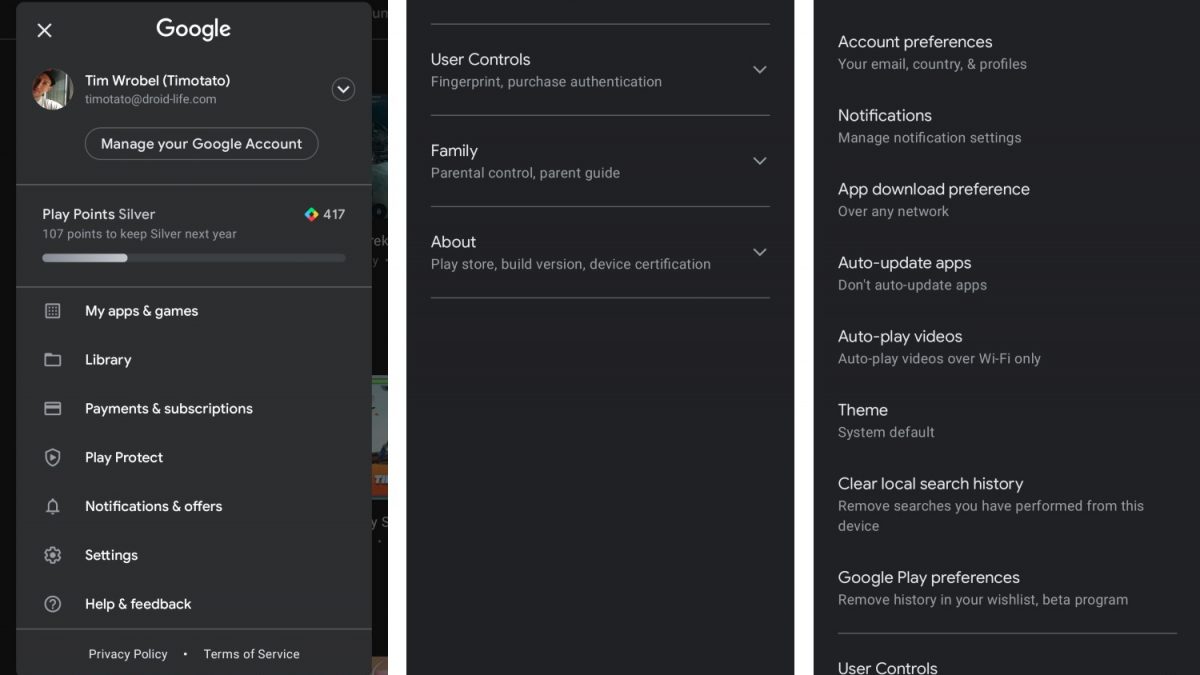
Task: Expand the Family section chevron
Action: point(759,161)
